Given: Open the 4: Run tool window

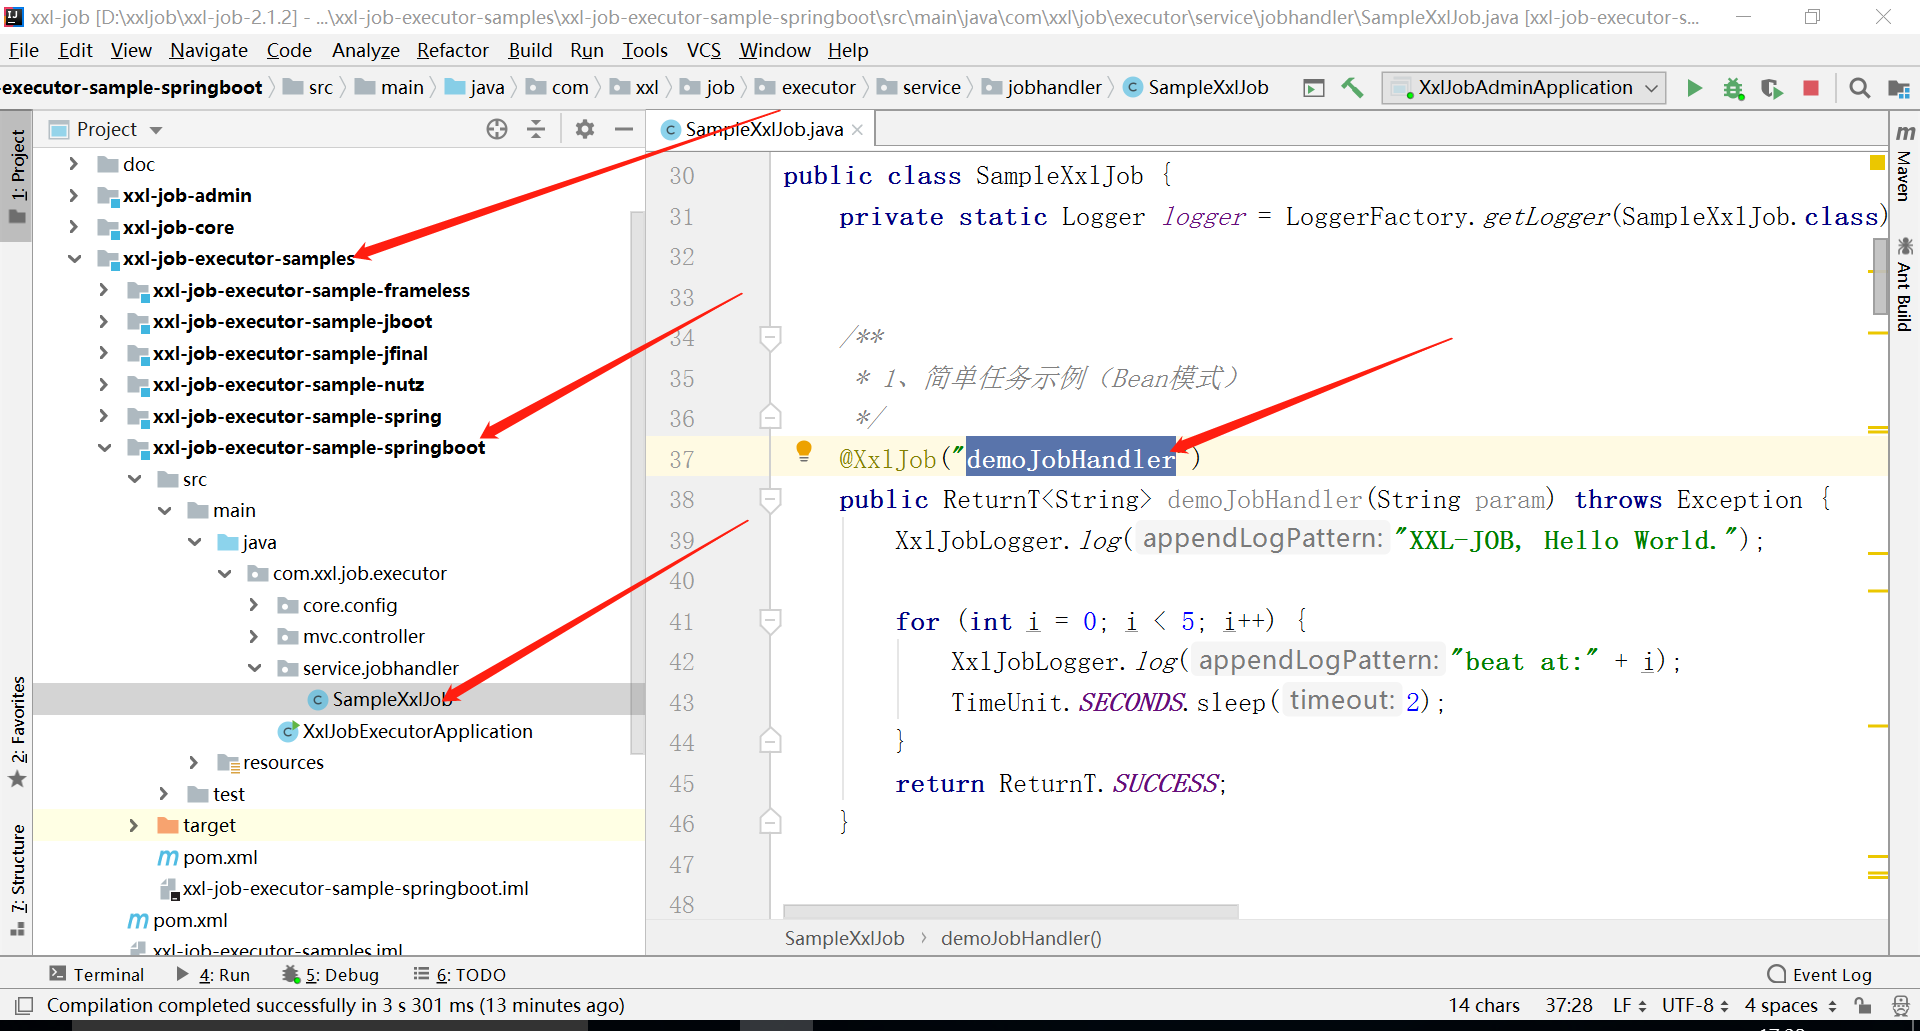Looking at the screenshot, I should [213, 974].
